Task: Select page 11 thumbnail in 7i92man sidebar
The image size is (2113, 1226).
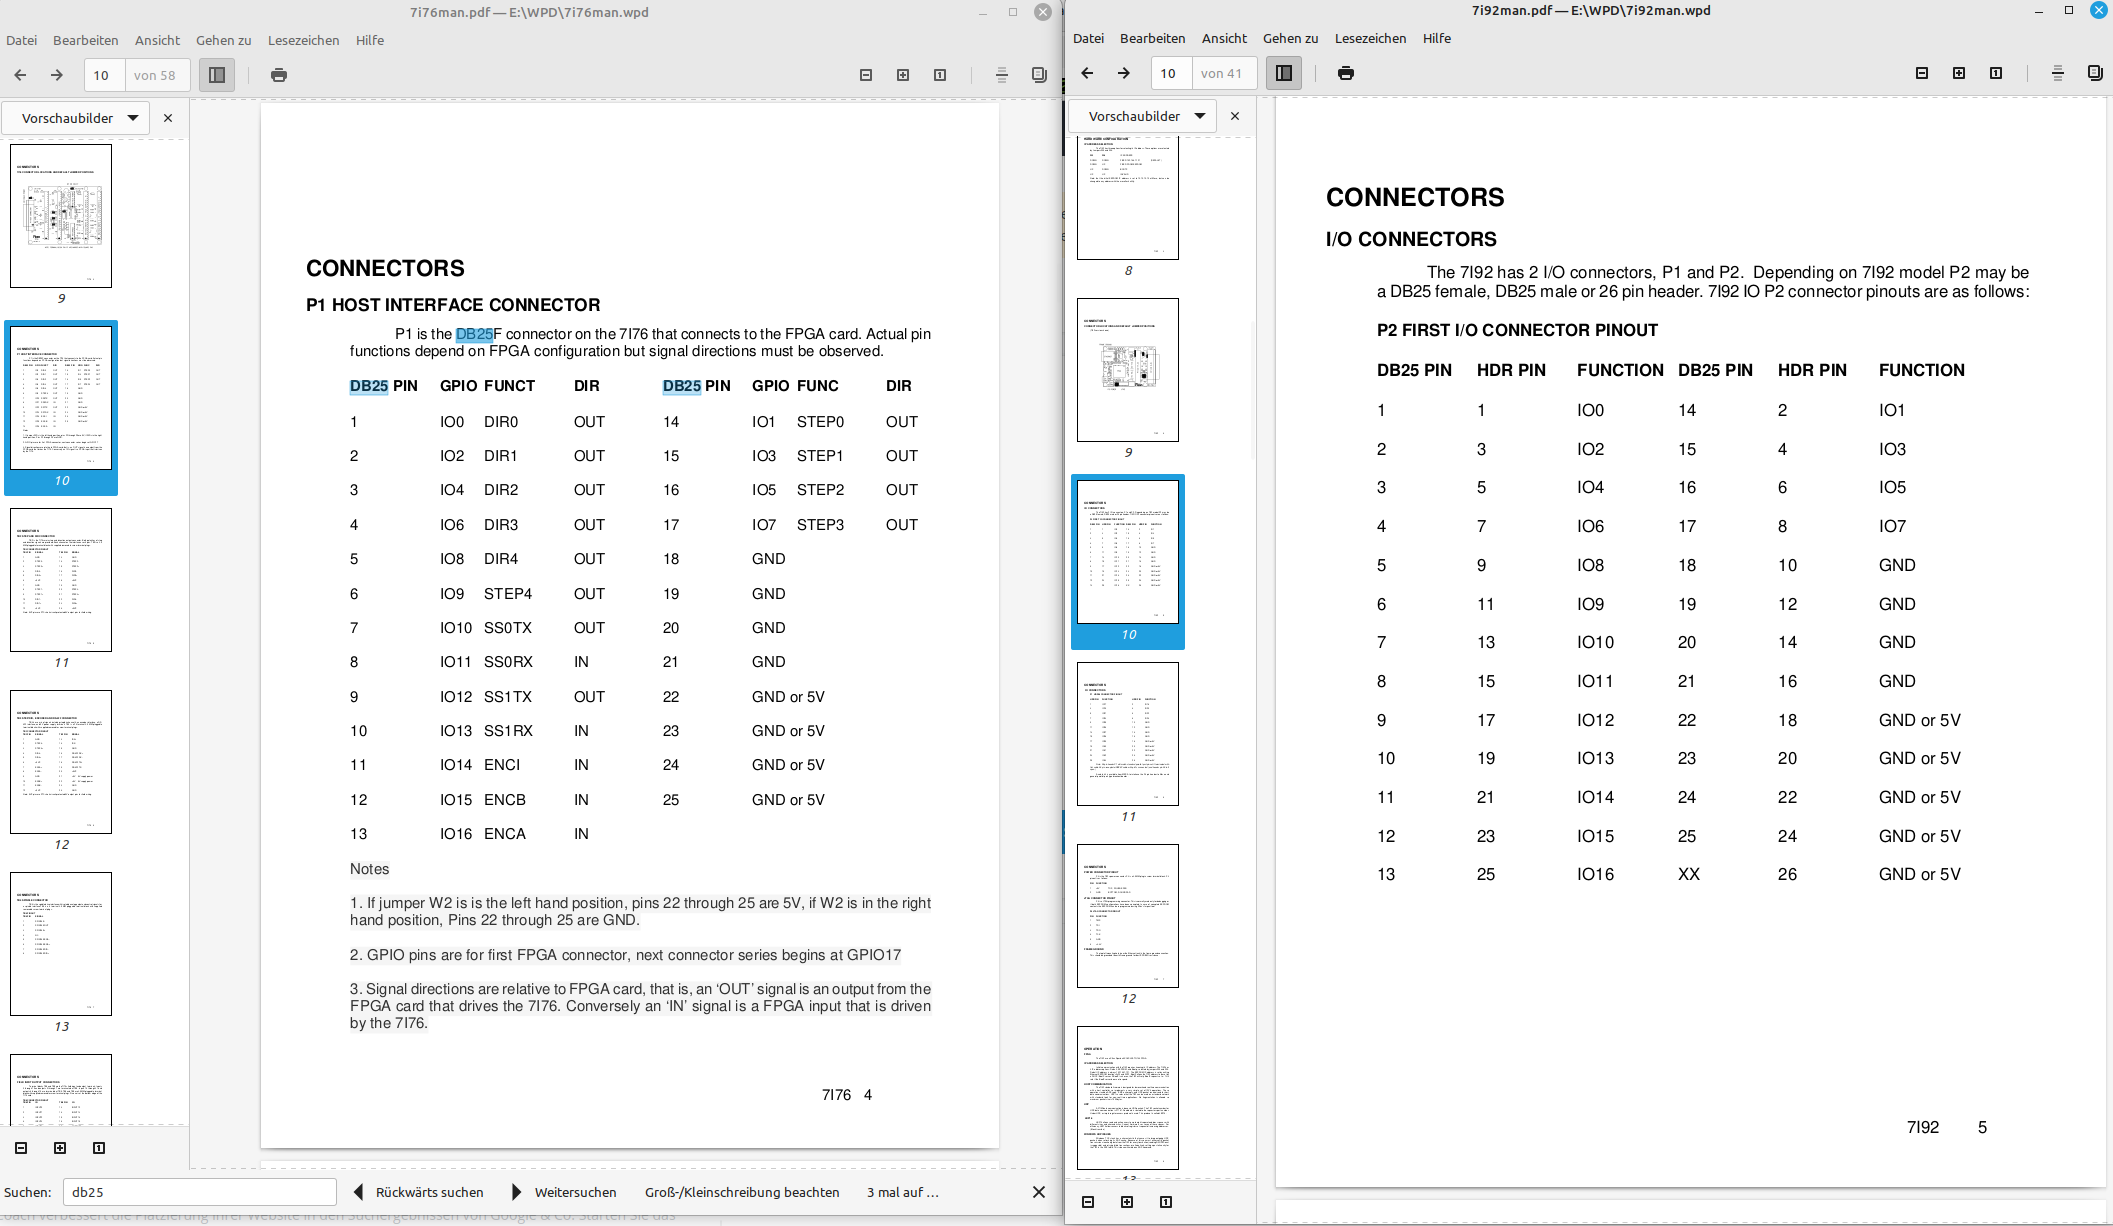Action: [1128, 734]
